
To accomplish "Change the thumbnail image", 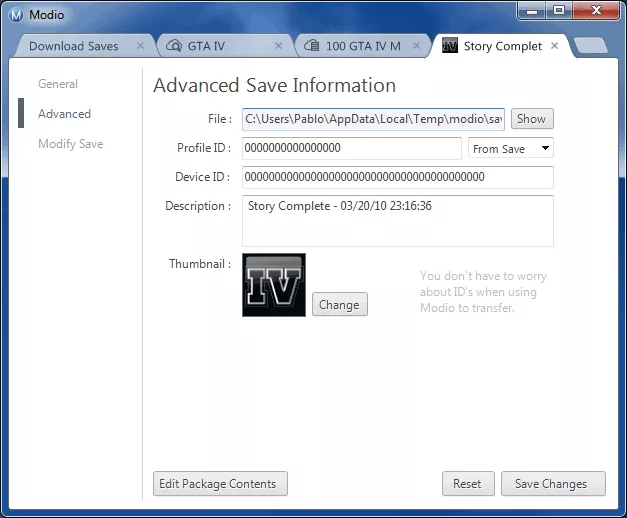I will [x=339, y=304].
